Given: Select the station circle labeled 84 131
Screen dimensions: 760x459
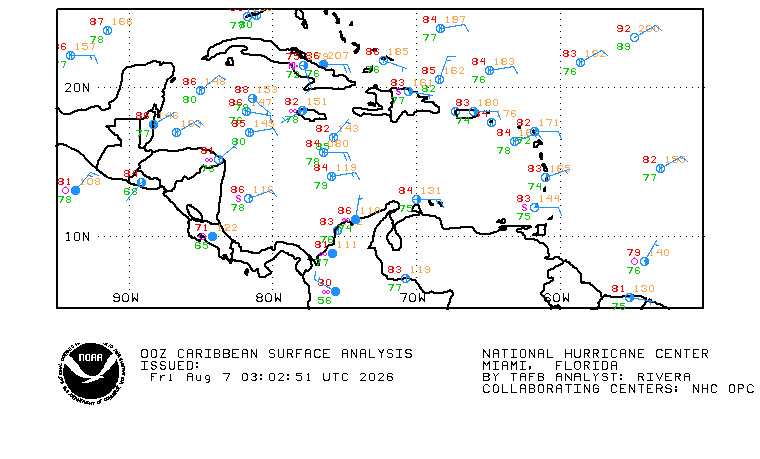Looking at the screenshot, I should pos(416,199).
